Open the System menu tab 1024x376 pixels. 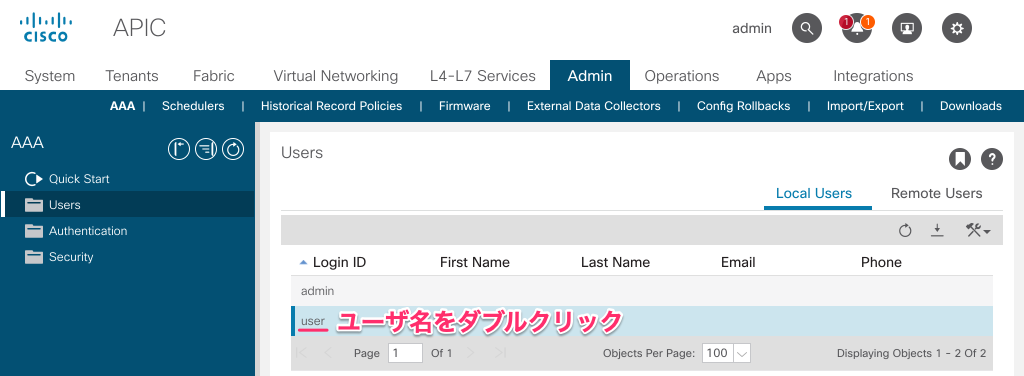[x=50, y=76]
